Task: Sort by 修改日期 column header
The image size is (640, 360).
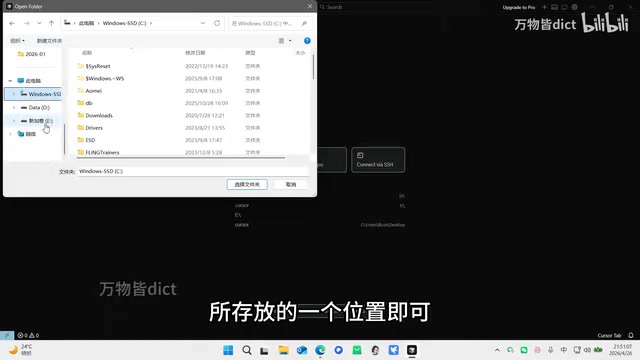Action: [x=195, y=53]
